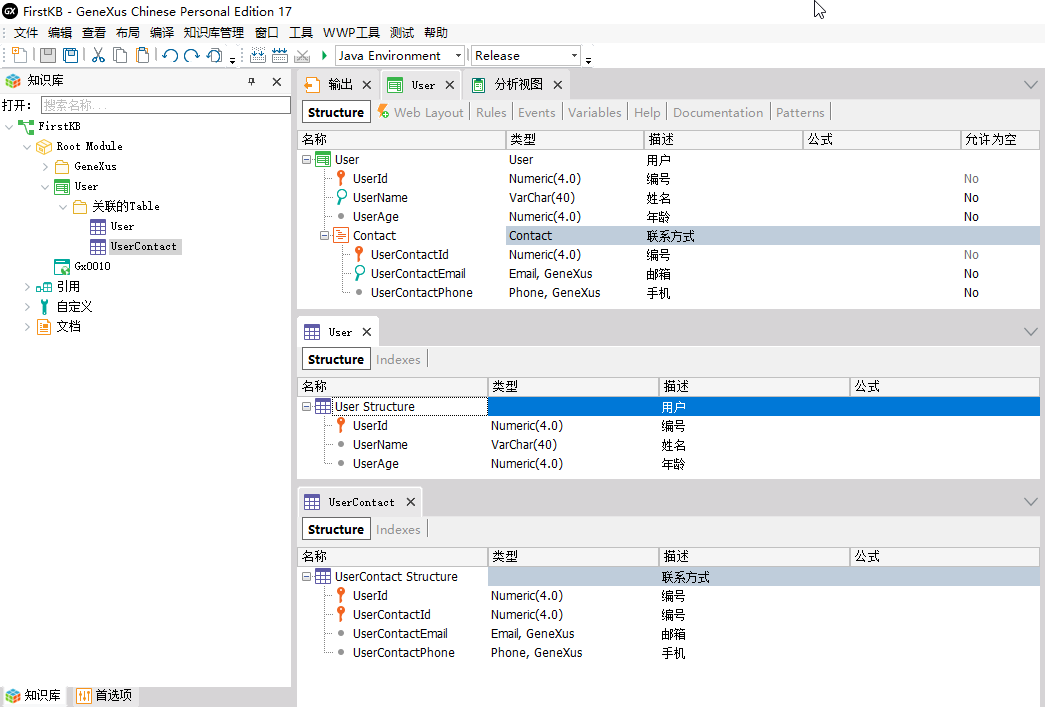Click the 文档 document icon in tree
The width and height of the screenshot is (1045, 707).
(x=44, y=327)
